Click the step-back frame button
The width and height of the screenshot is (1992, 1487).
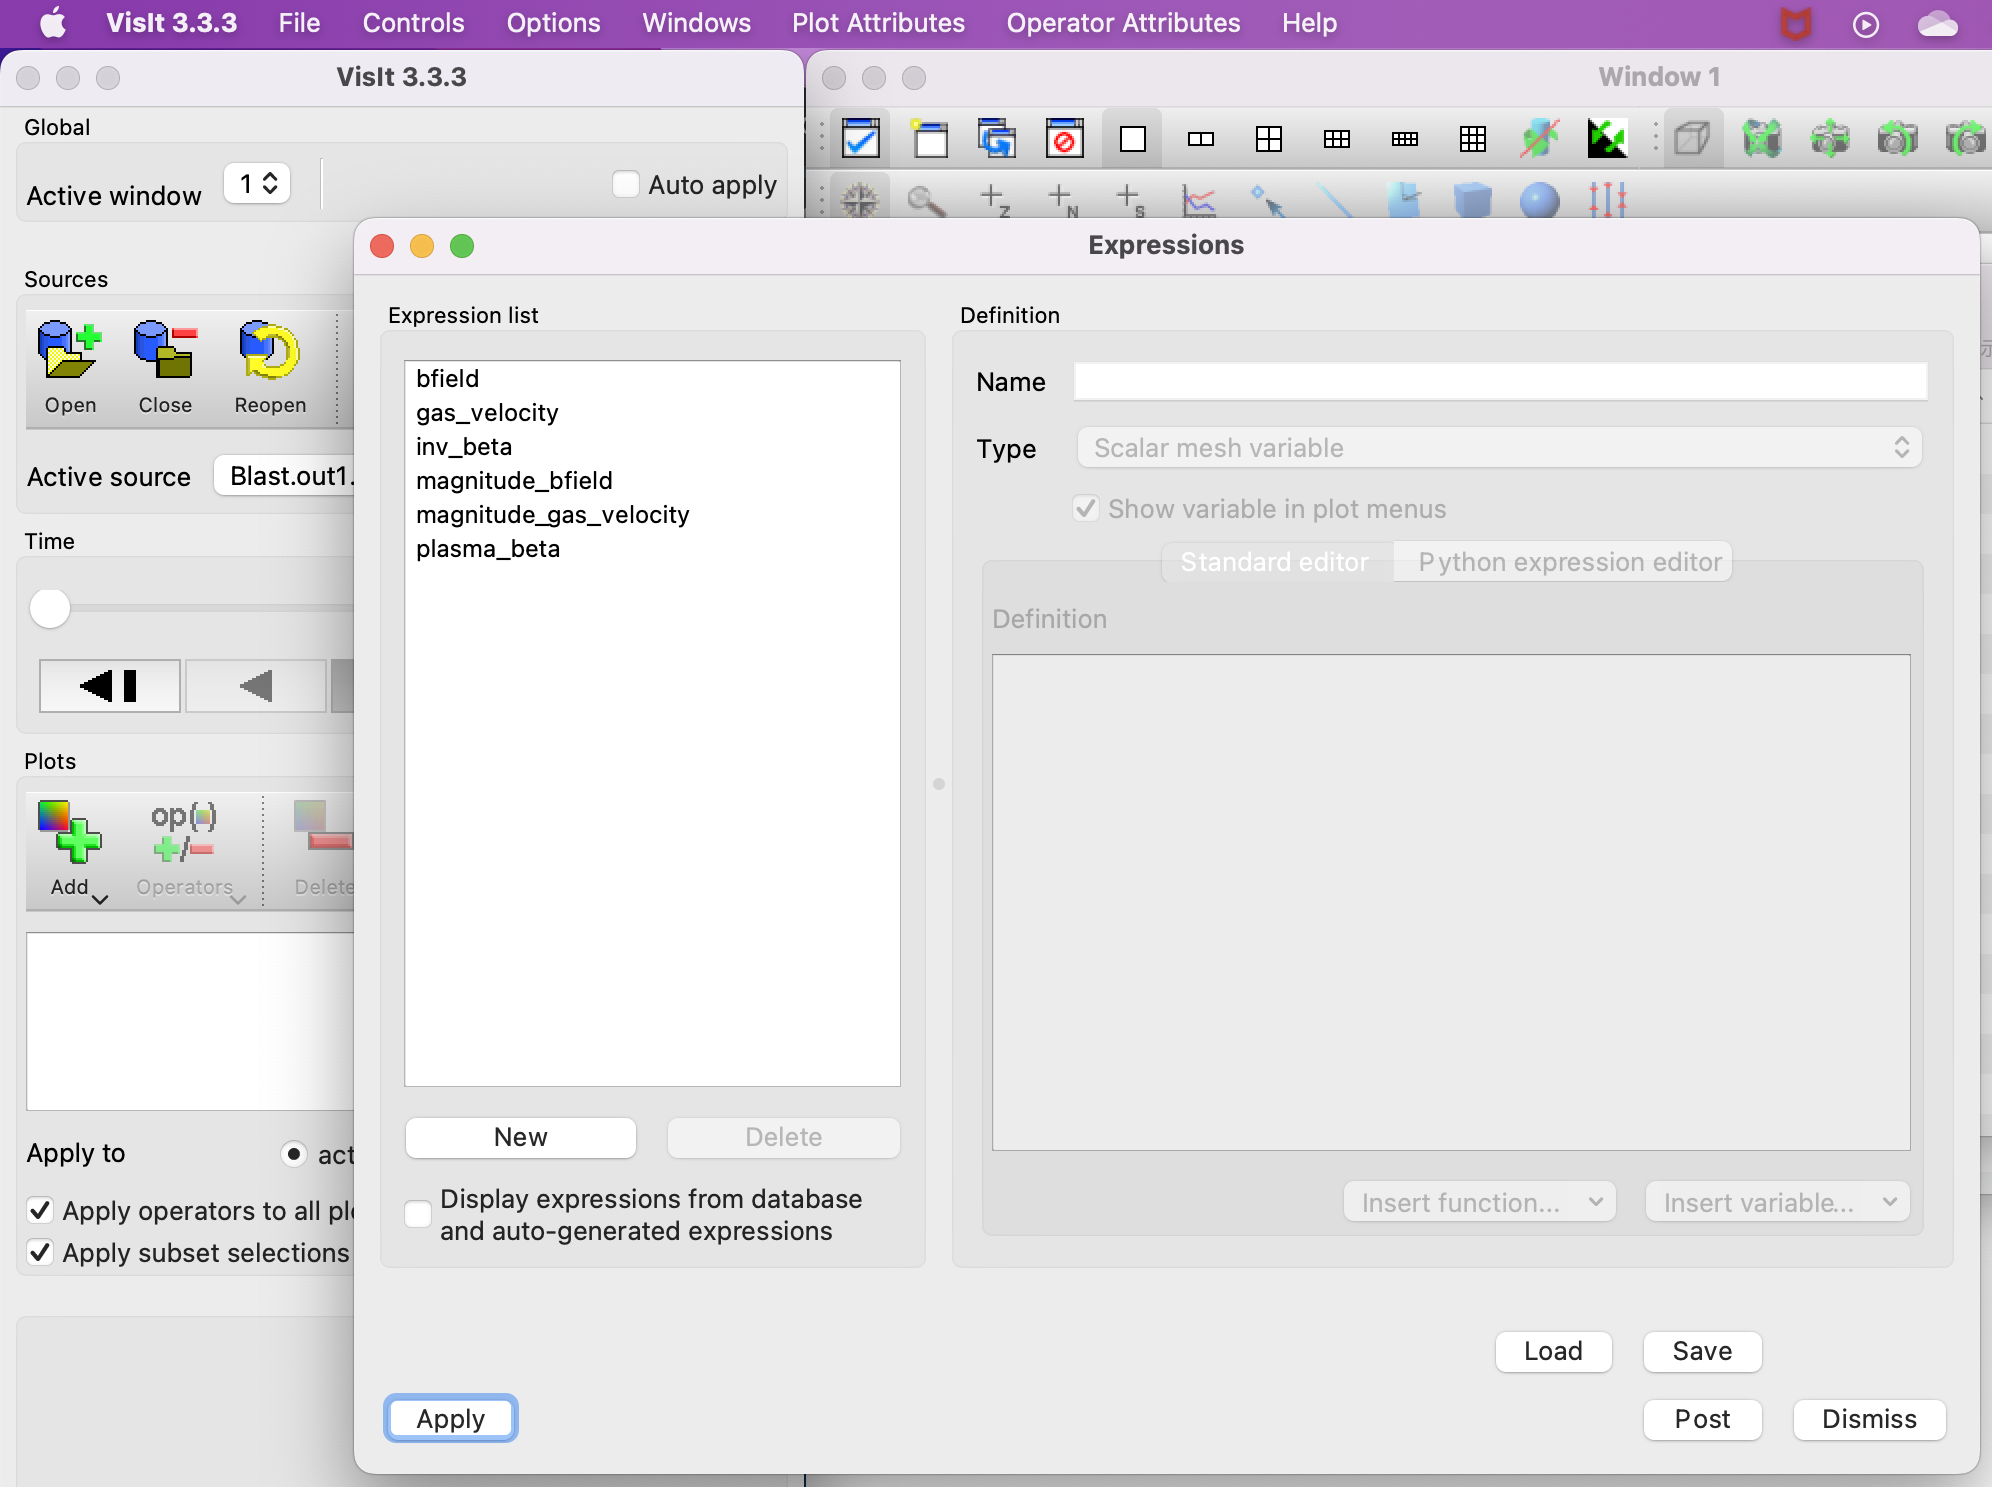[x=110, y=686]
